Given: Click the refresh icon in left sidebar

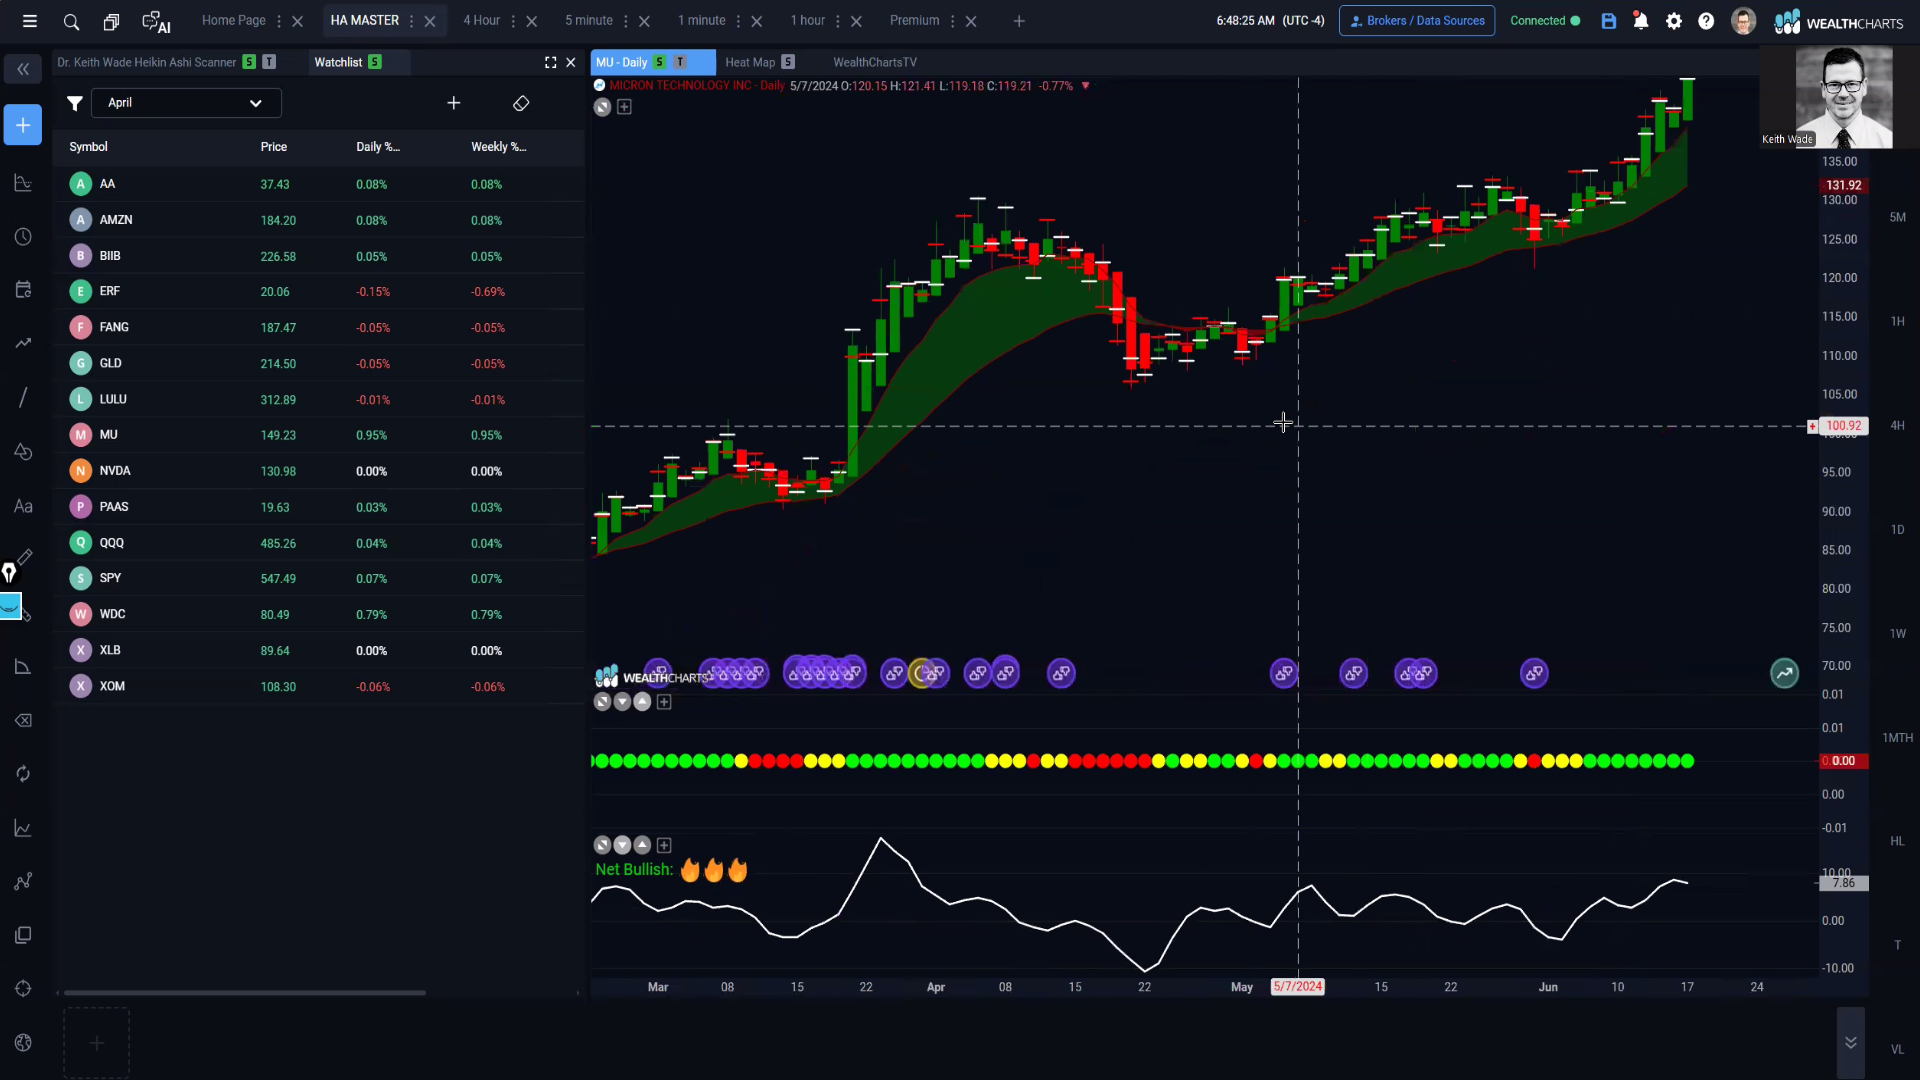Looking at the screenshot, I should click(23, 774).
